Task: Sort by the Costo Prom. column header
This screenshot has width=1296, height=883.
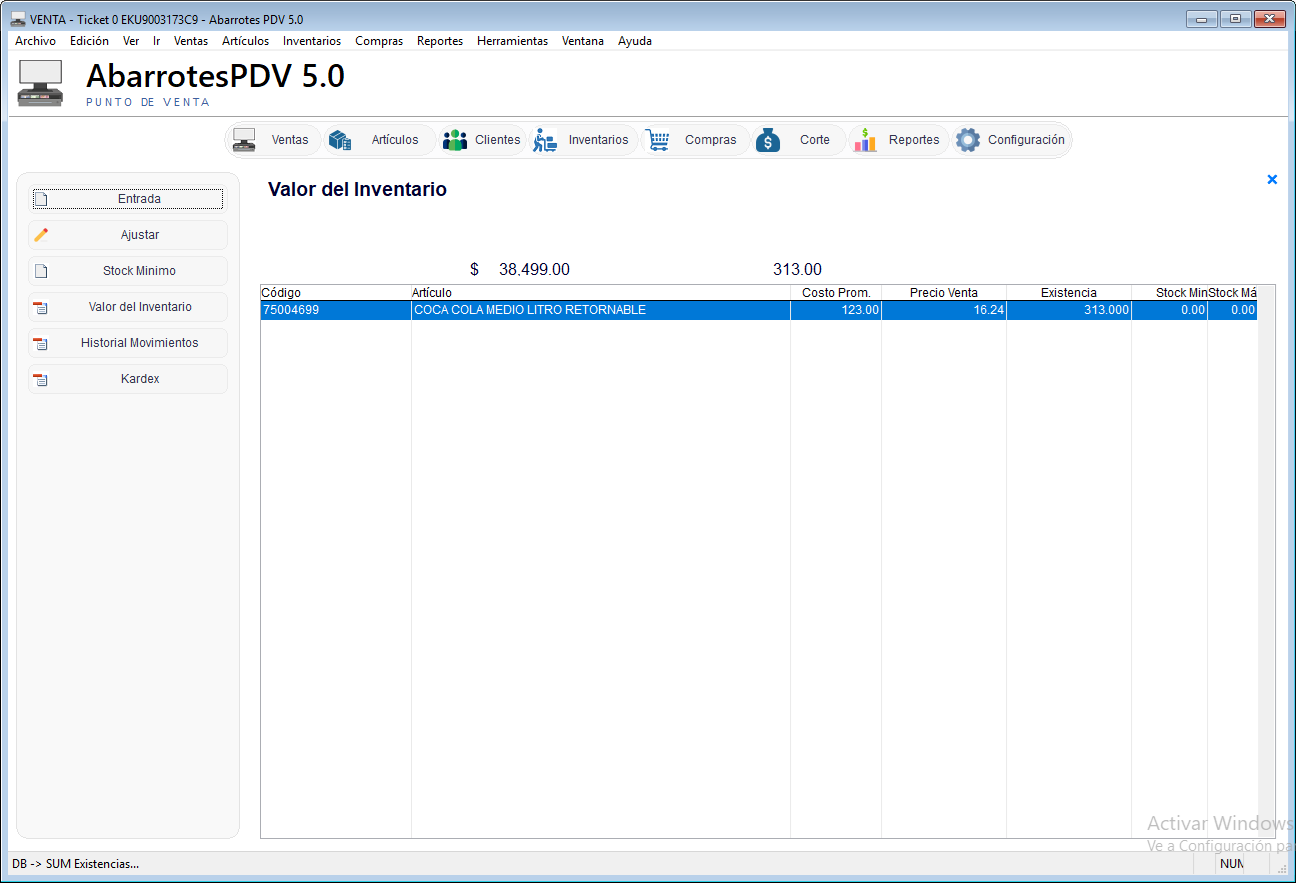Action: coord(836,293)
